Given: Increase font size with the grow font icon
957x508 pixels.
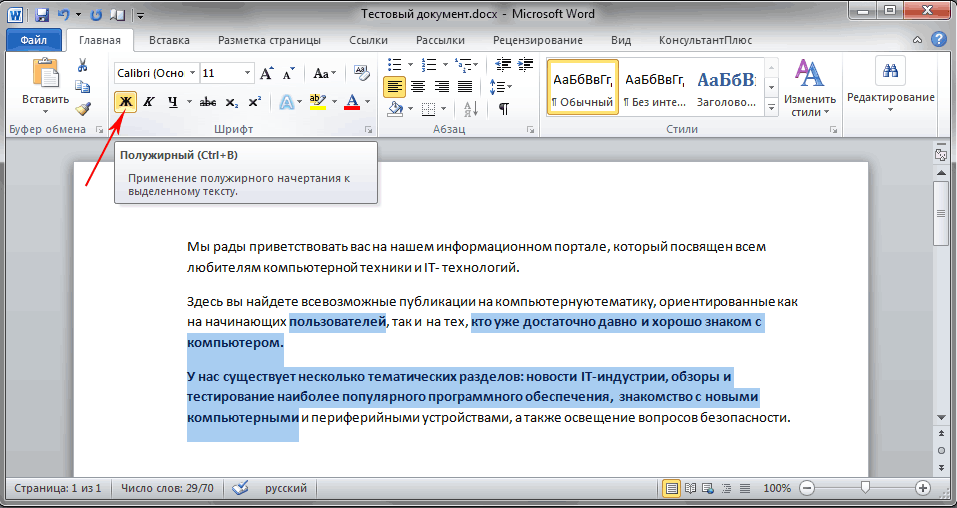Looking at the screenshot, I should tap(267, 73).
